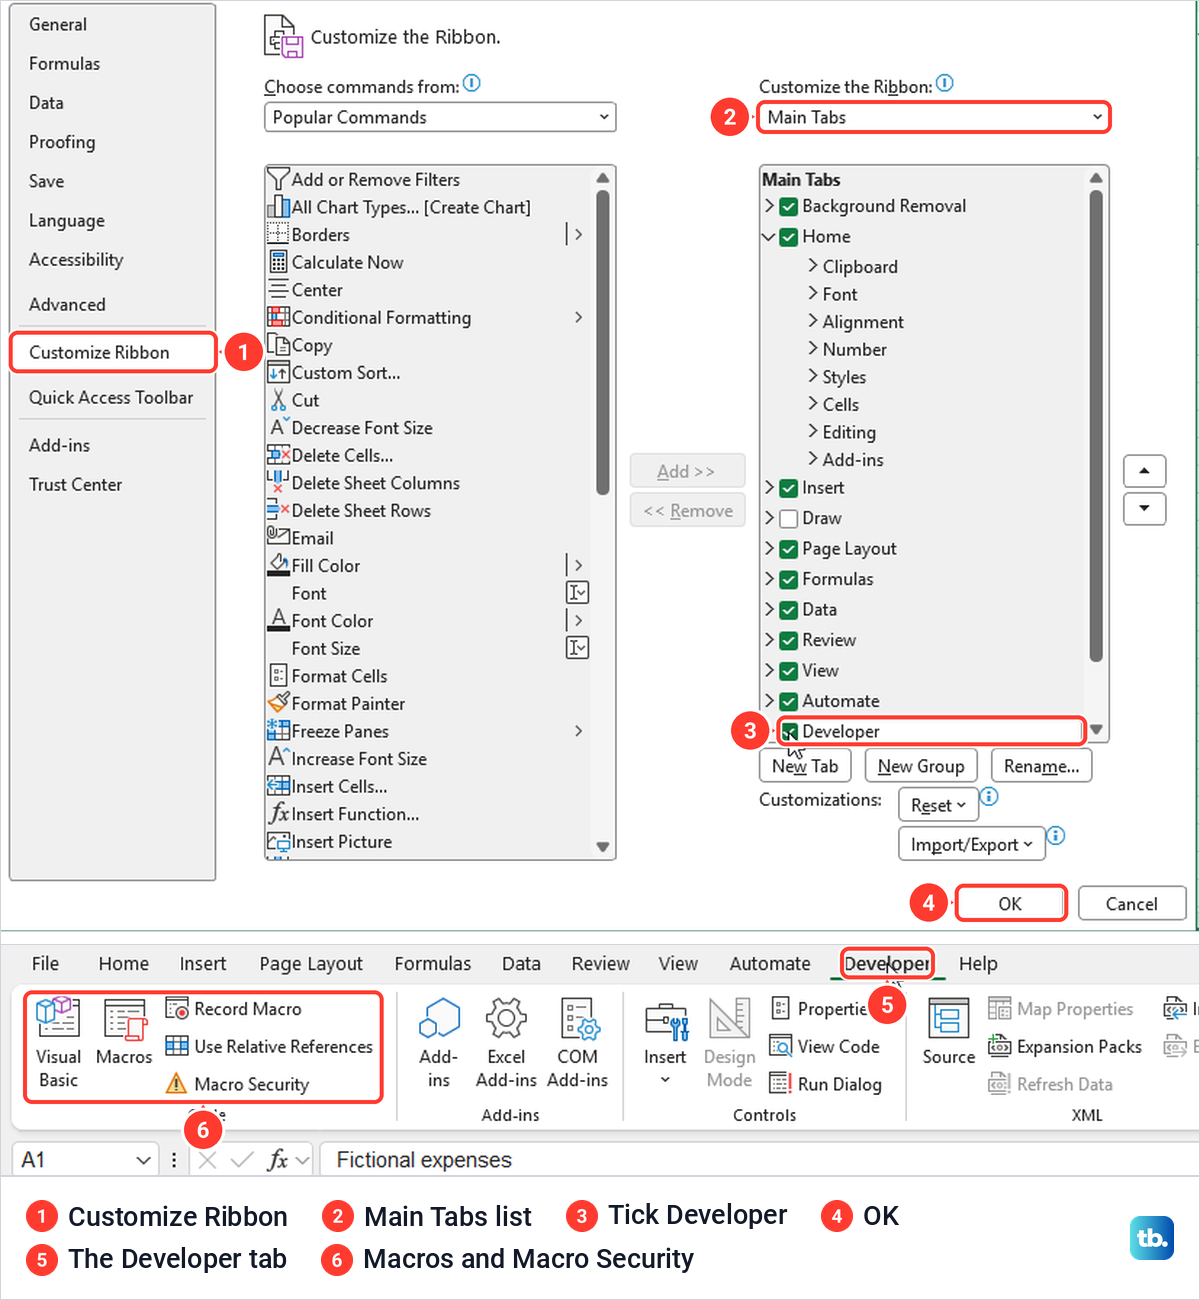Screen dimensions: 1200x1300
Task: Click the Cancel button
Action: point(1132,904)
